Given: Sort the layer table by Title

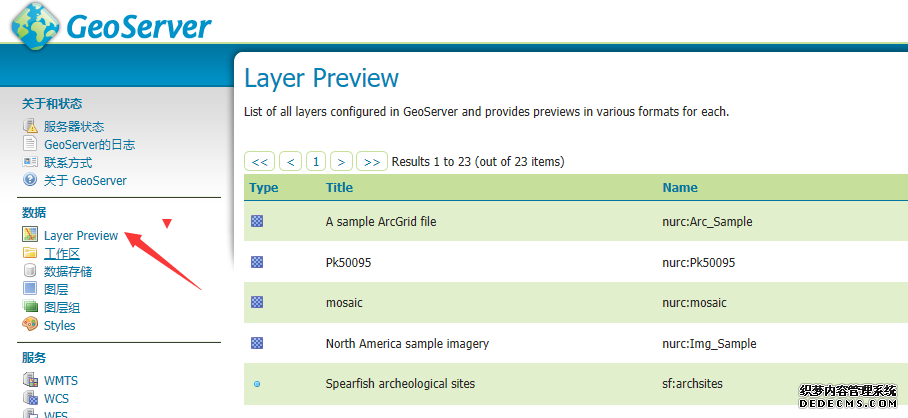Looking at the screenshot, I should [x=339, y=187].
